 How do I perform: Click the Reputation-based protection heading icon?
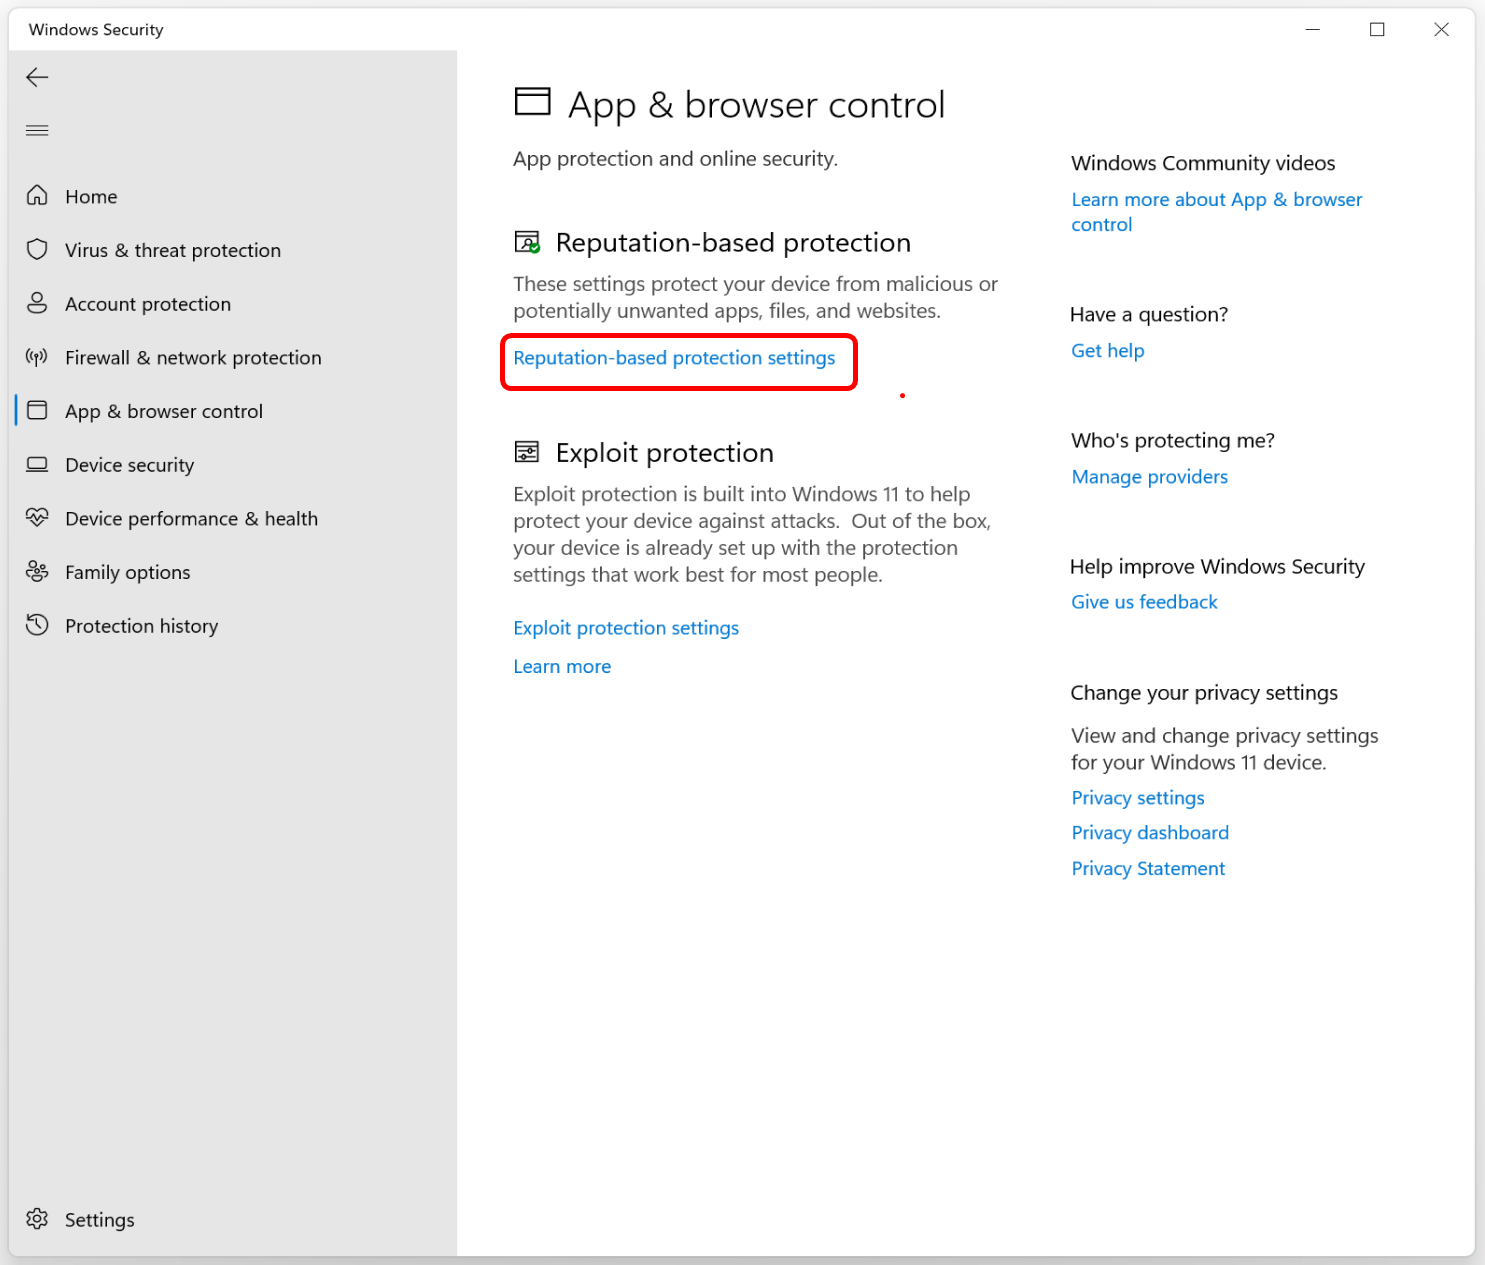point(527,242)
